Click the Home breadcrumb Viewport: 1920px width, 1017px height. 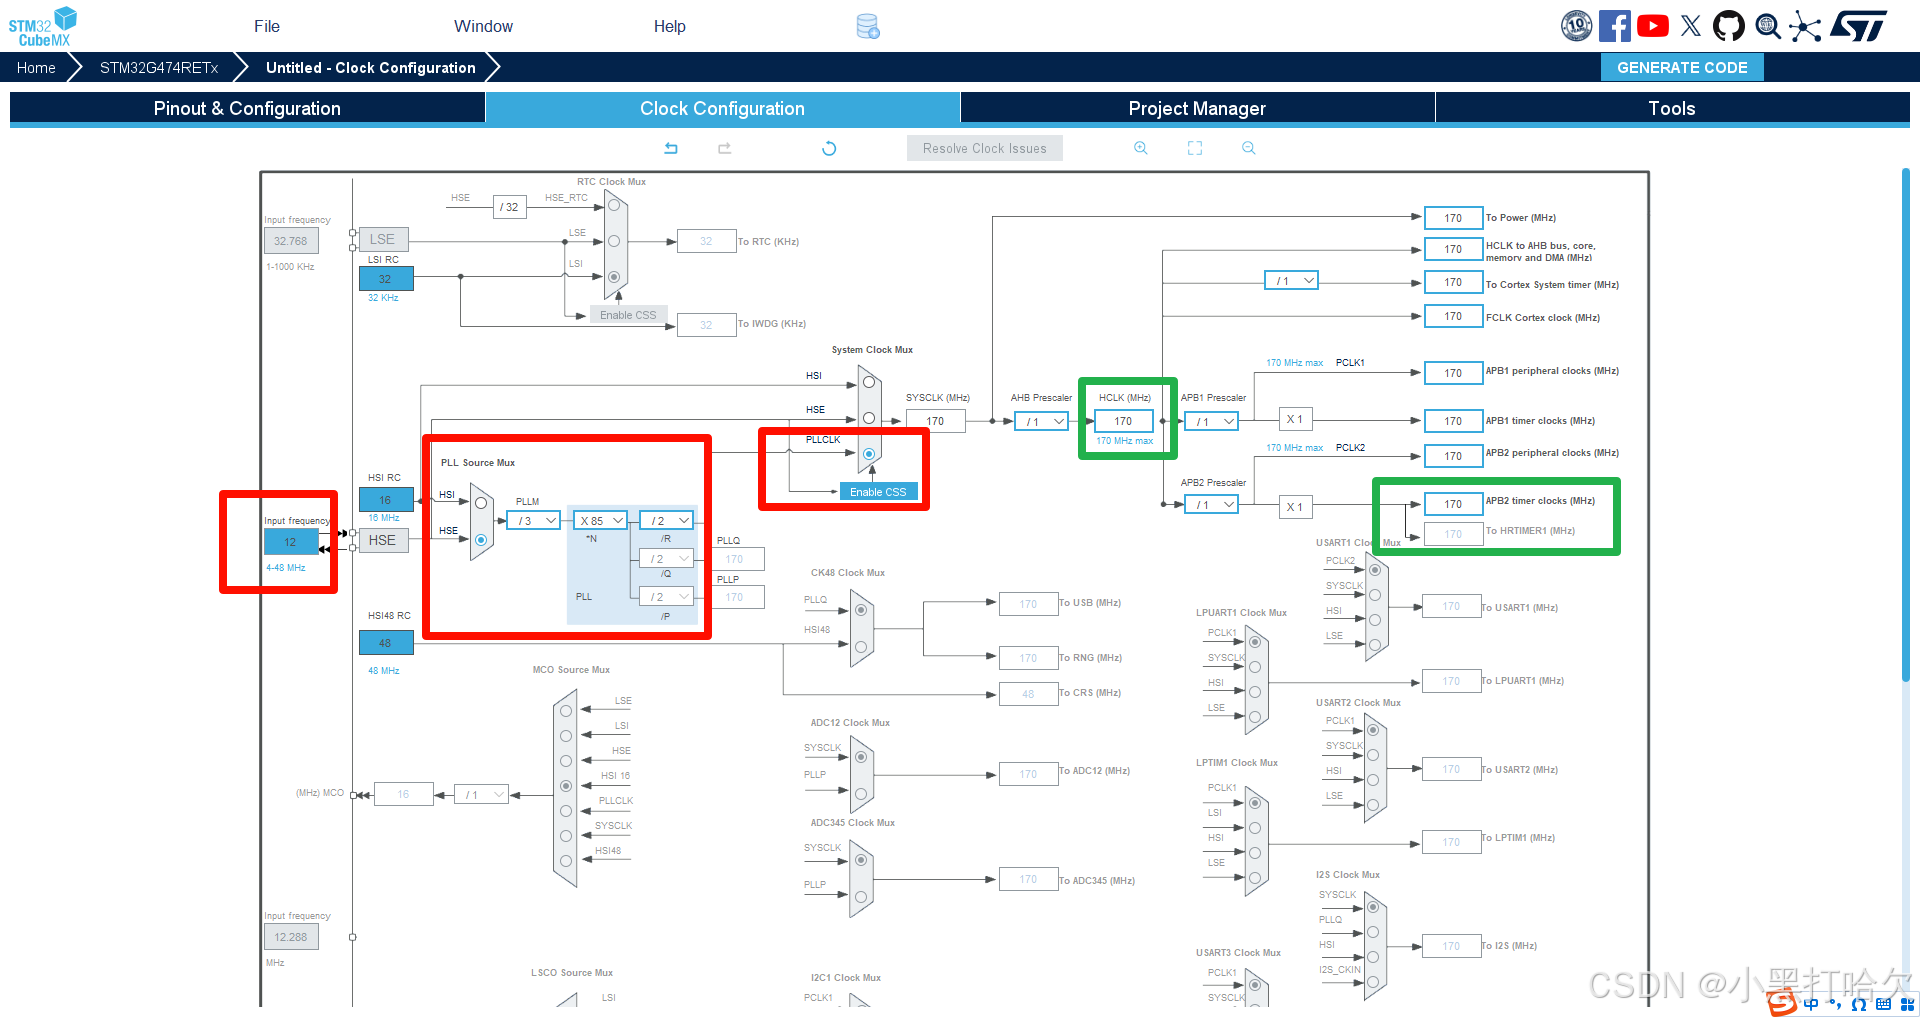tap(36, 67)
